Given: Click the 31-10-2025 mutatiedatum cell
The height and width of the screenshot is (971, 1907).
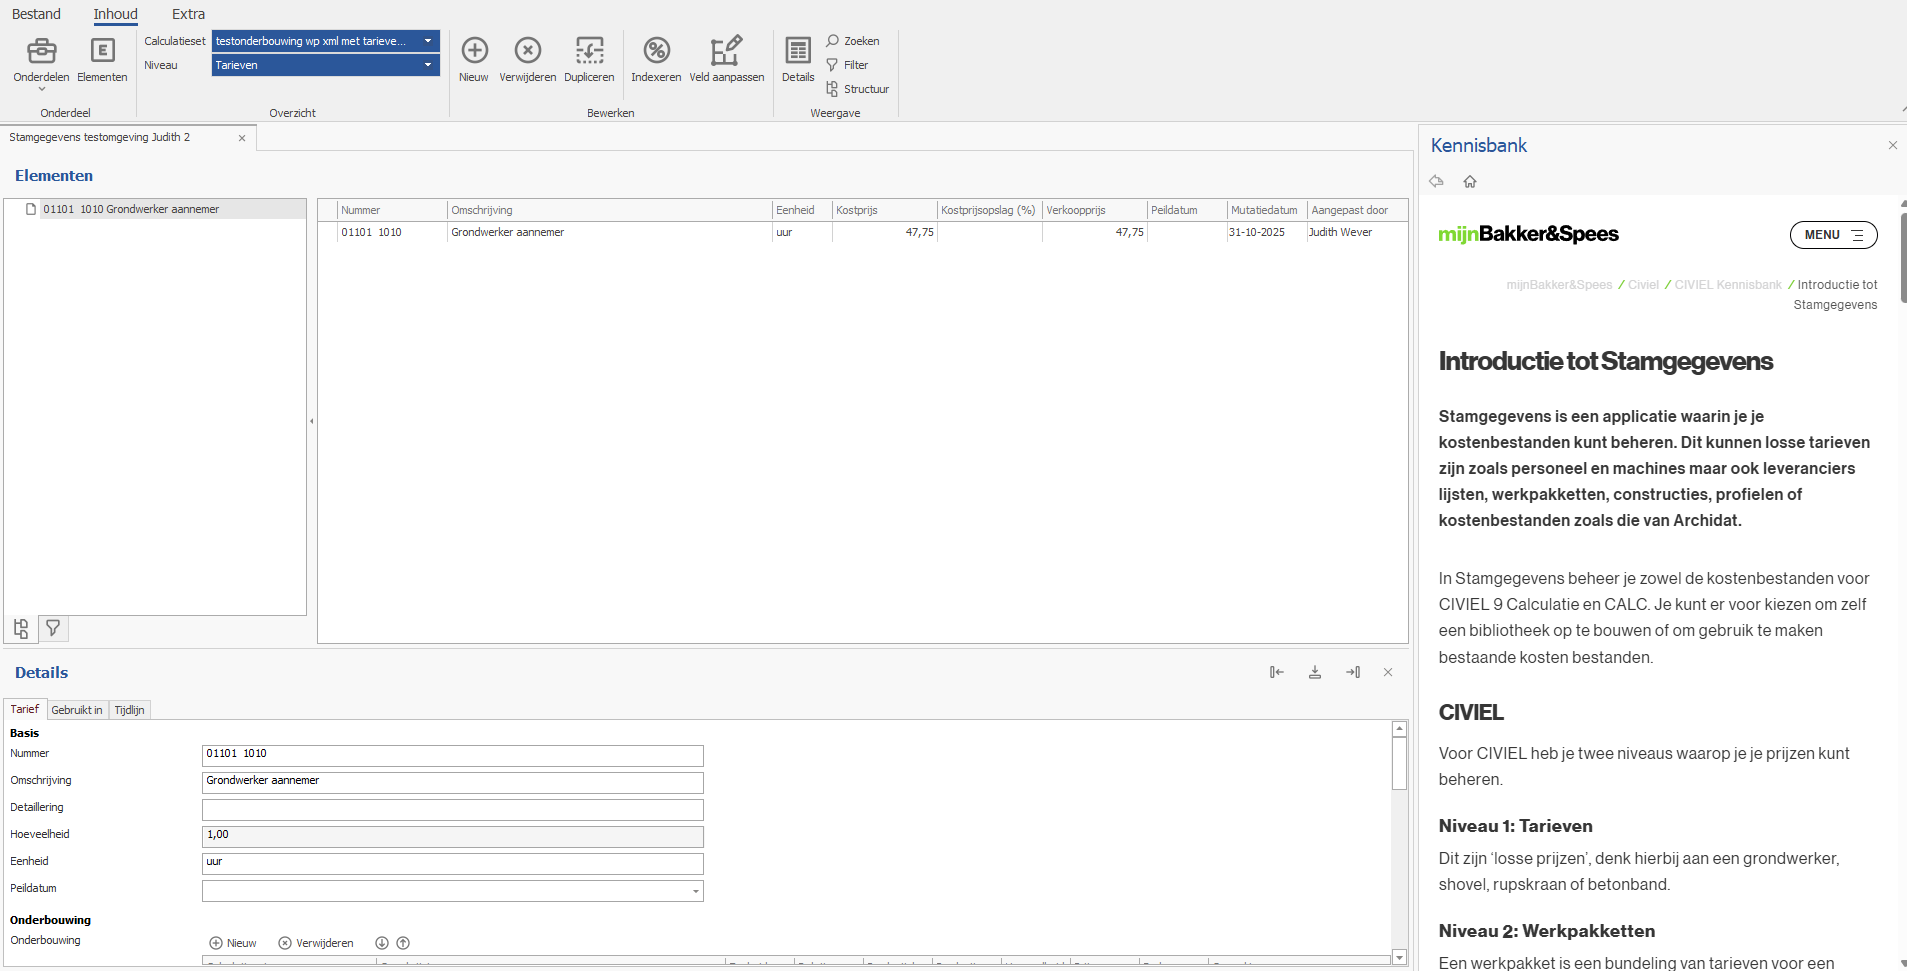Looking at the screenshot, I should 1267,232.
